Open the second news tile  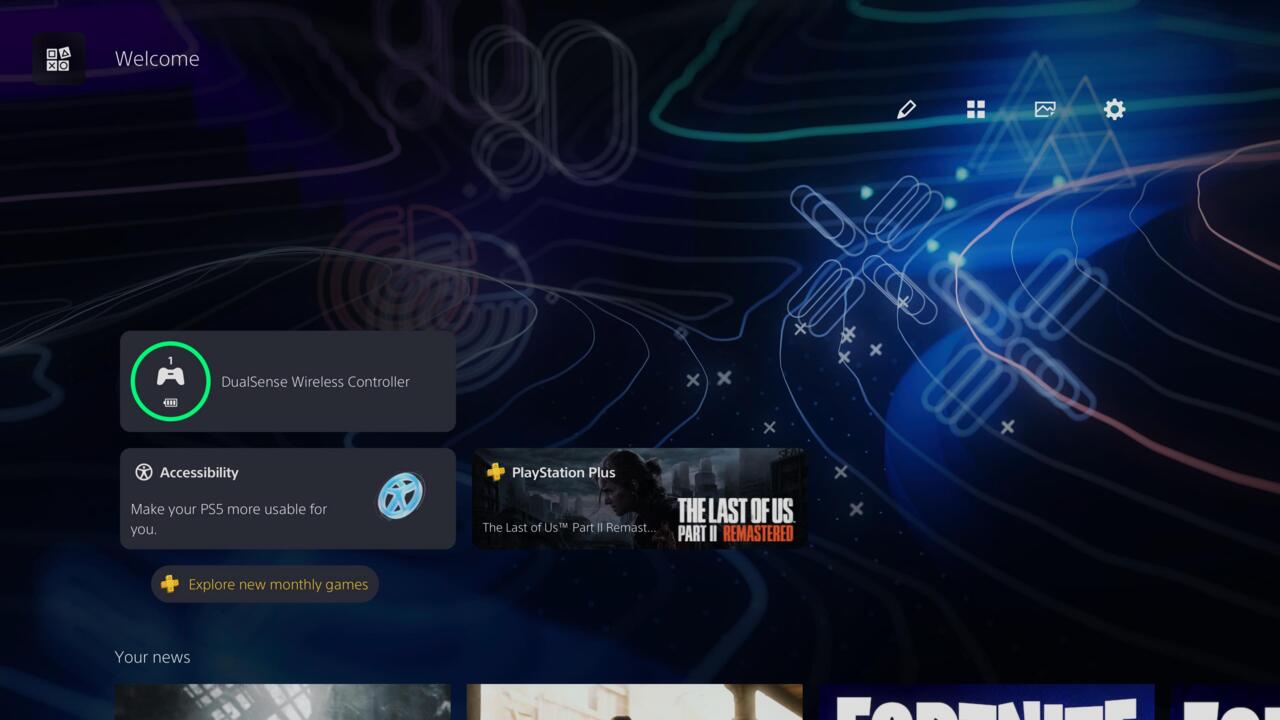634,702
